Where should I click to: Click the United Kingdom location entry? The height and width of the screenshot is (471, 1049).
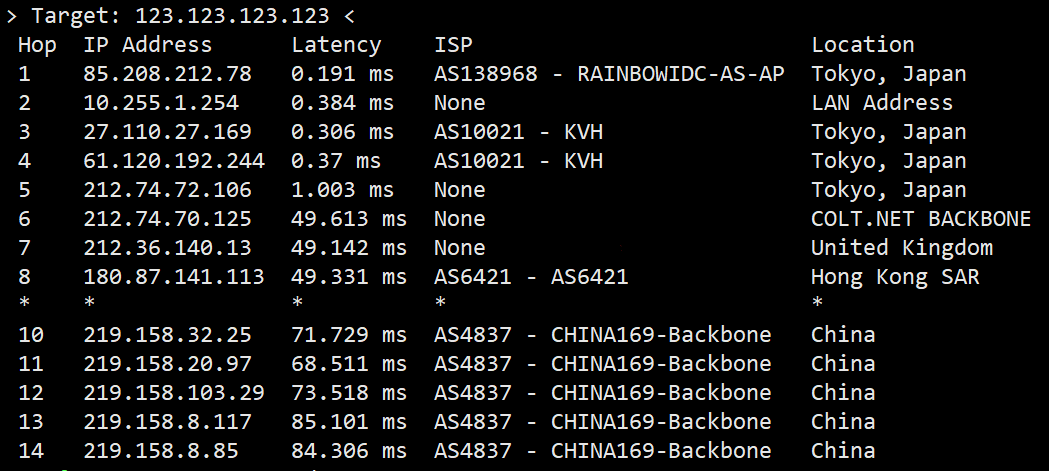coord(902,248)
